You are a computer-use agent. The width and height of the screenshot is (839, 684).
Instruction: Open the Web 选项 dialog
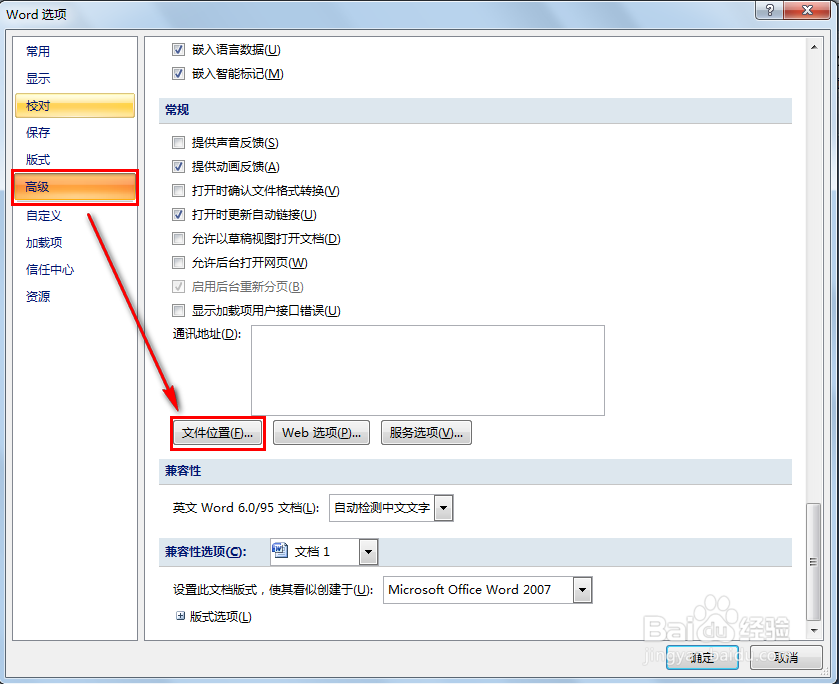click(x=321, y=433)
